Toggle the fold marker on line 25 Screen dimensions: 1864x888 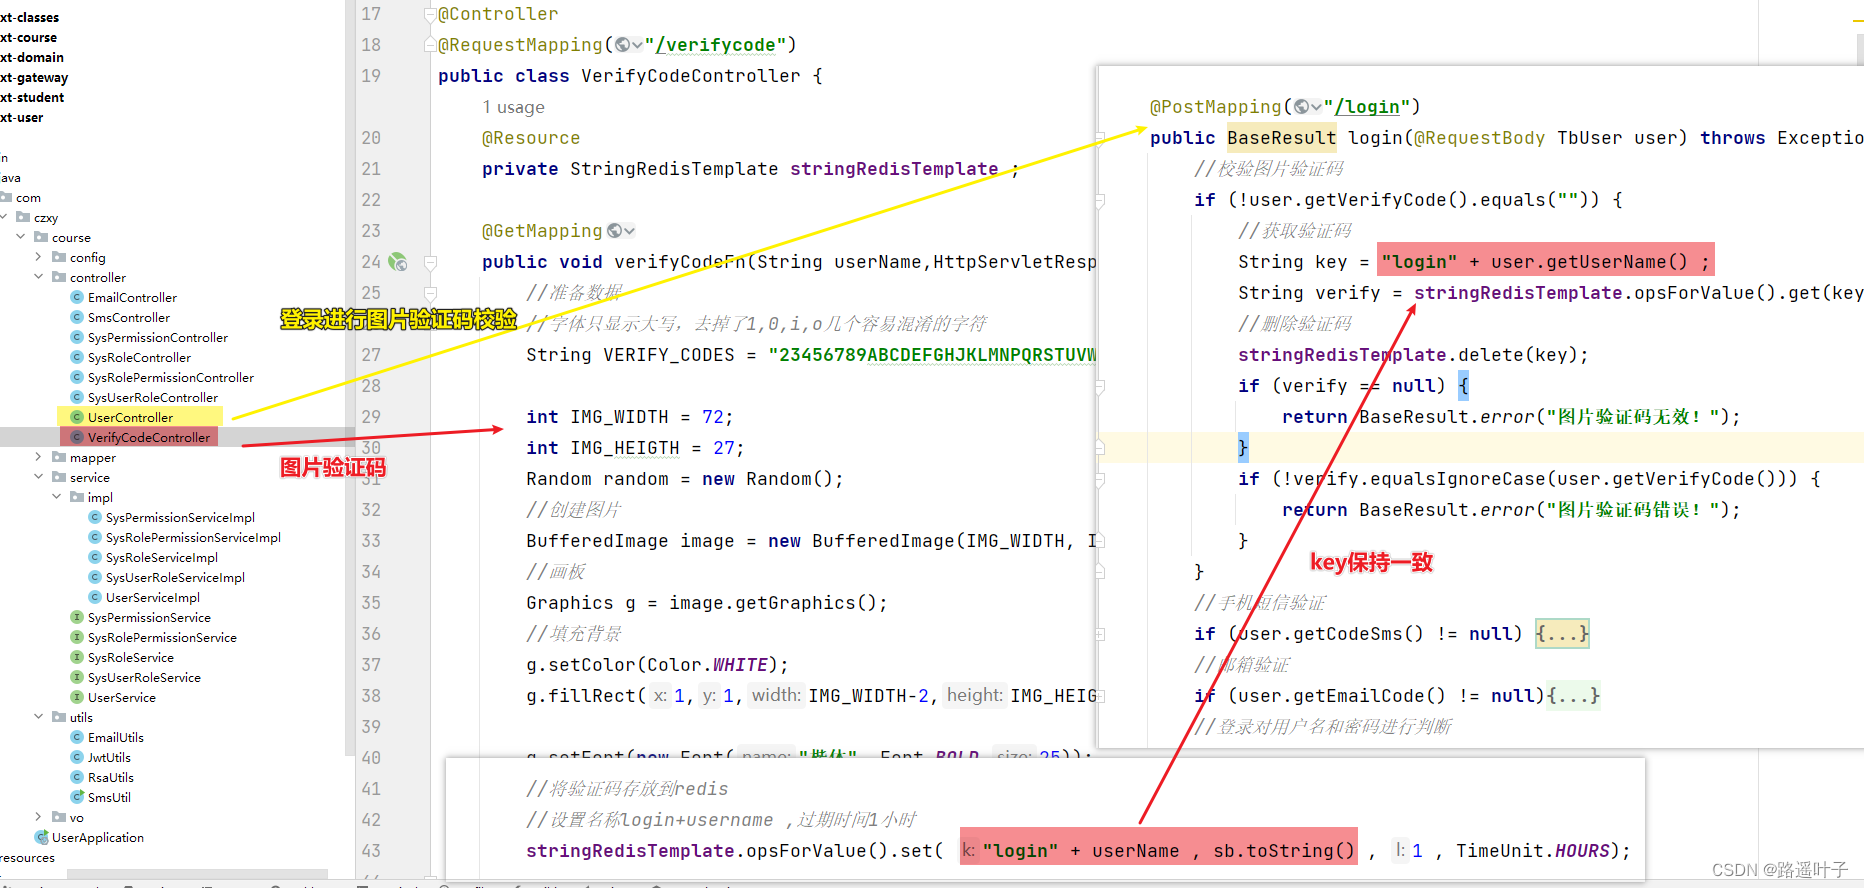[x=431, y=294]
